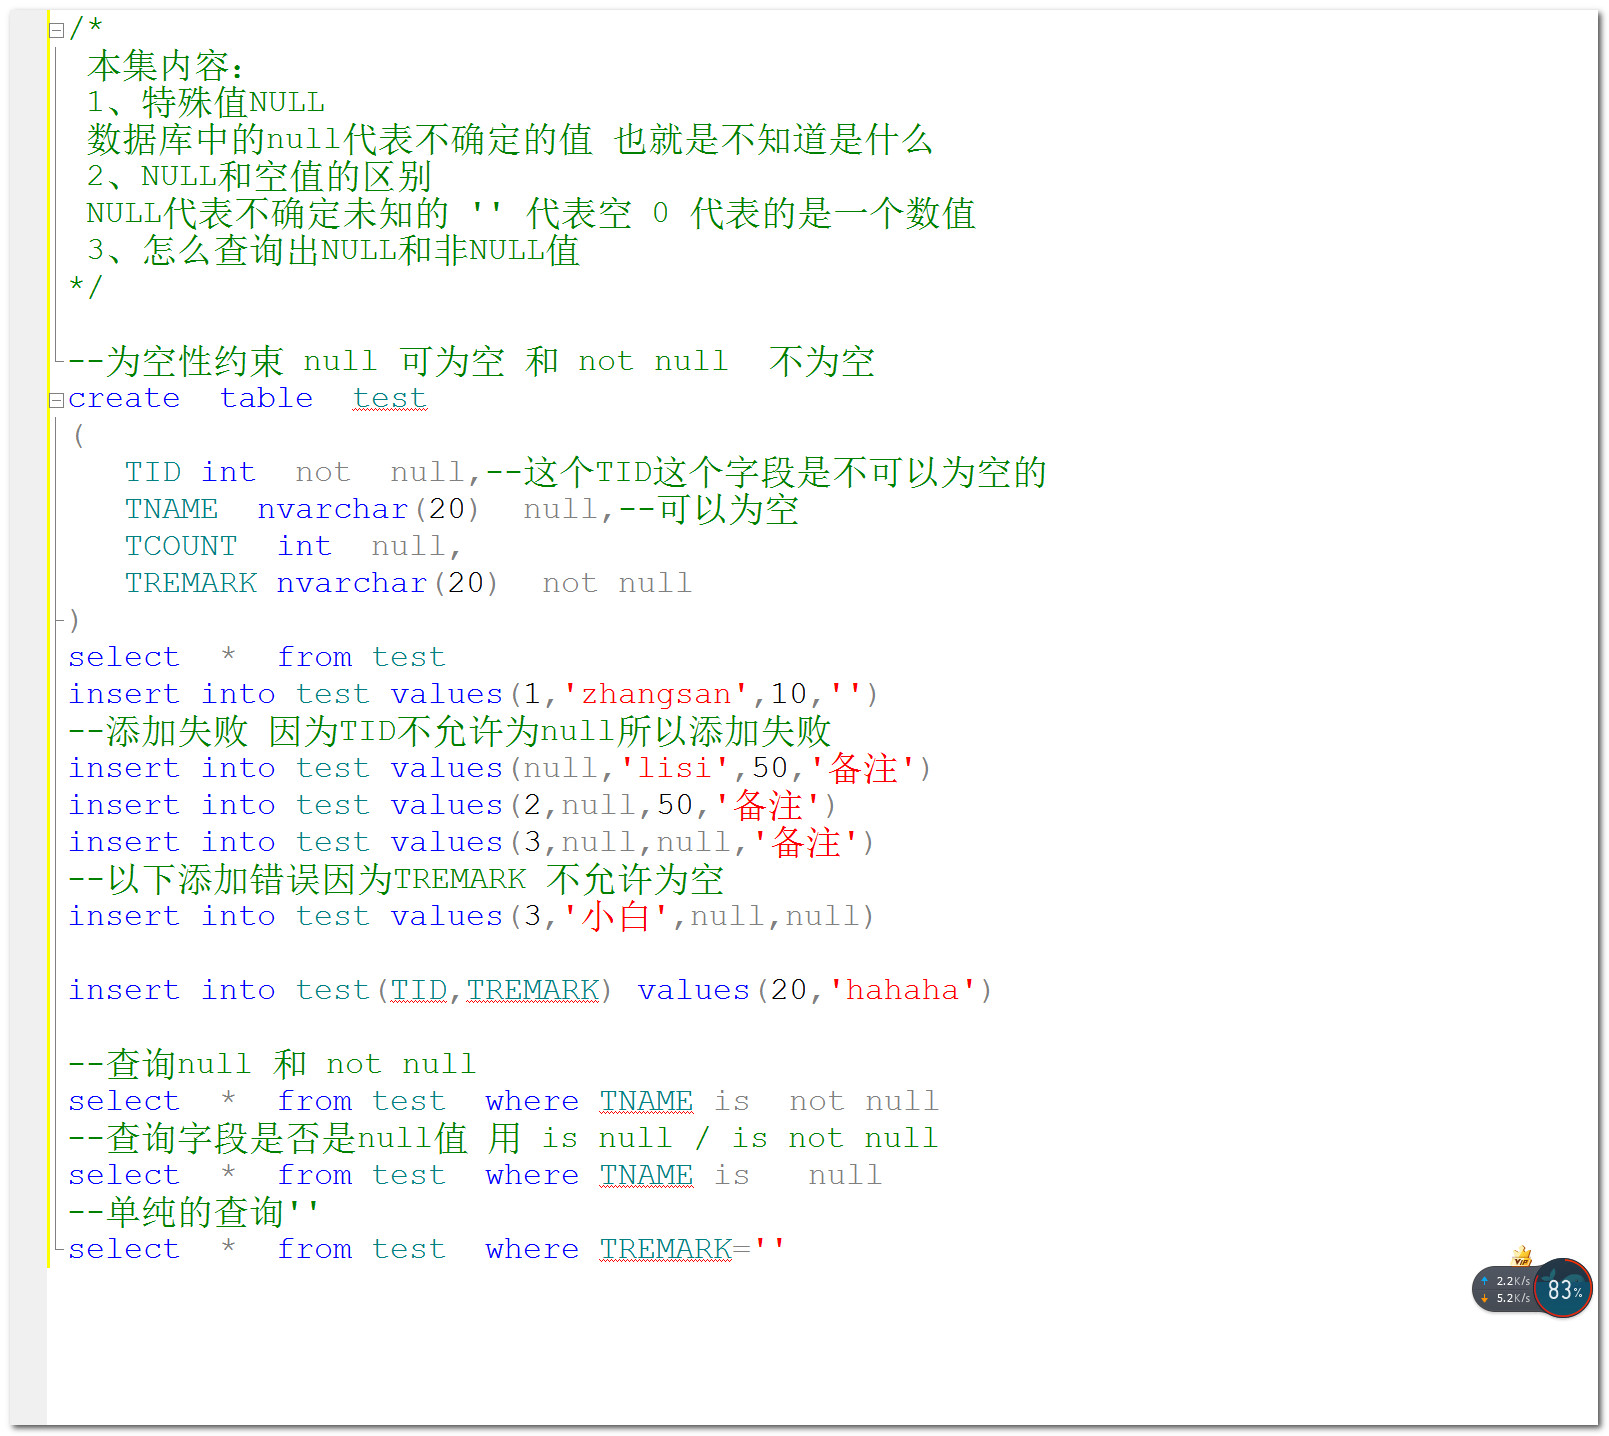Click the comment line '1、特殊值NULL'

(x=205, y=103)
